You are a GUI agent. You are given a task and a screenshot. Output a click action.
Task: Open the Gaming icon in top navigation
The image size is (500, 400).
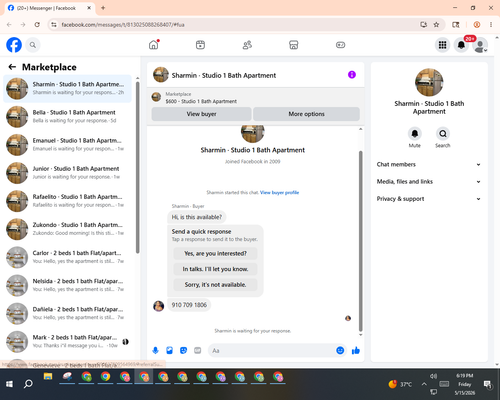coord(340,45)
